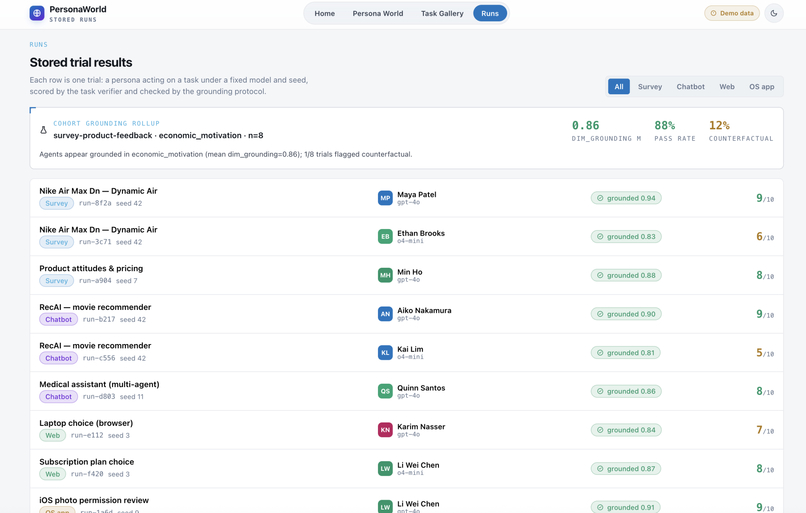Go to the Persona World tab
Image resolution: width=806 pixels, height=513 pixels.
pos(378,13)
